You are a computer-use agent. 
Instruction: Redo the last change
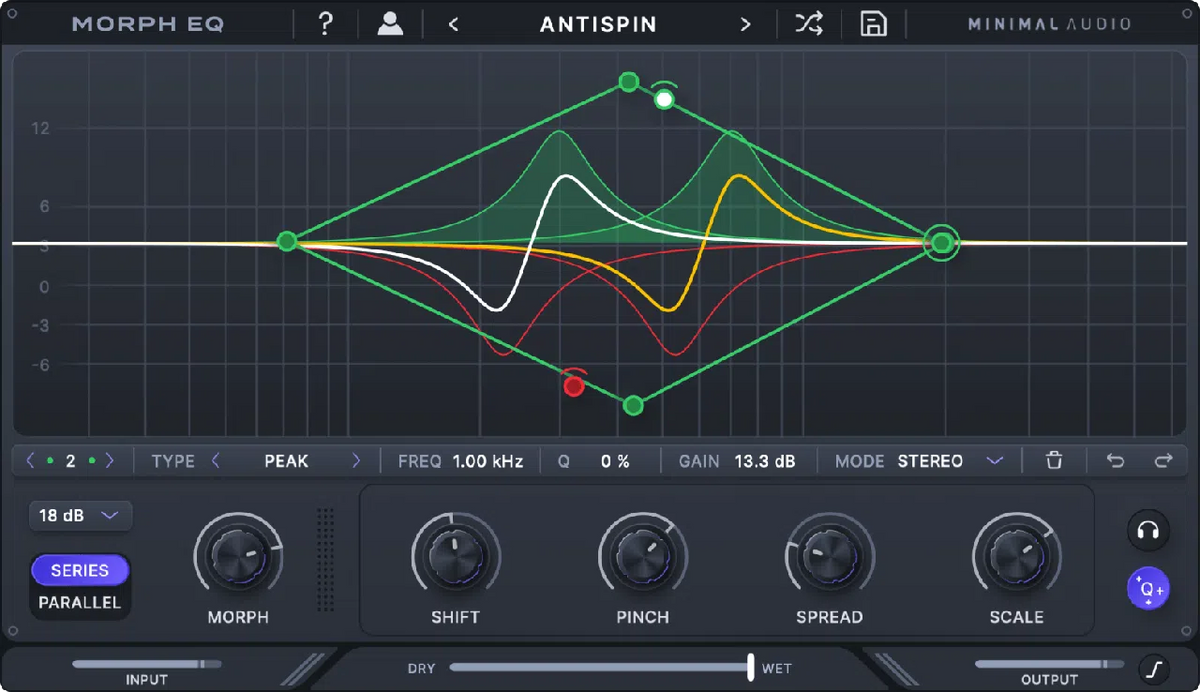pyautogui.click(x=1163, y=460)
